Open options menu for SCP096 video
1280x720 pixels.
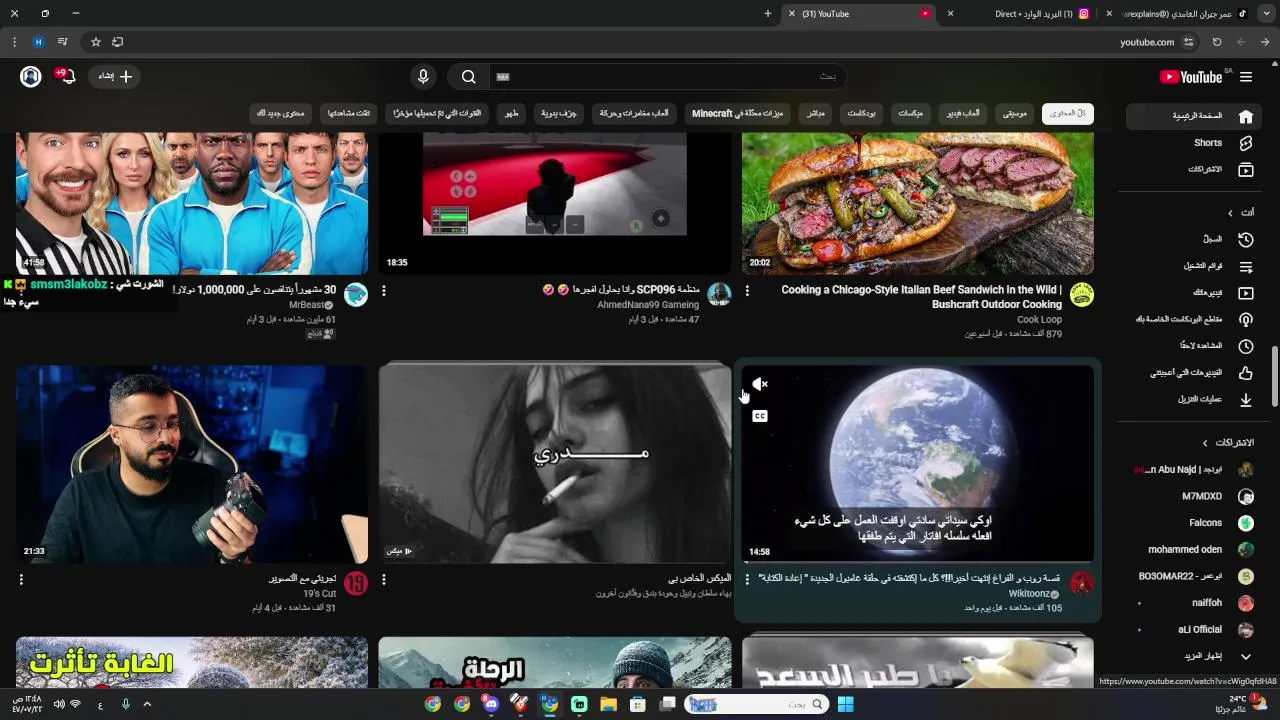(x=384, y=291)
